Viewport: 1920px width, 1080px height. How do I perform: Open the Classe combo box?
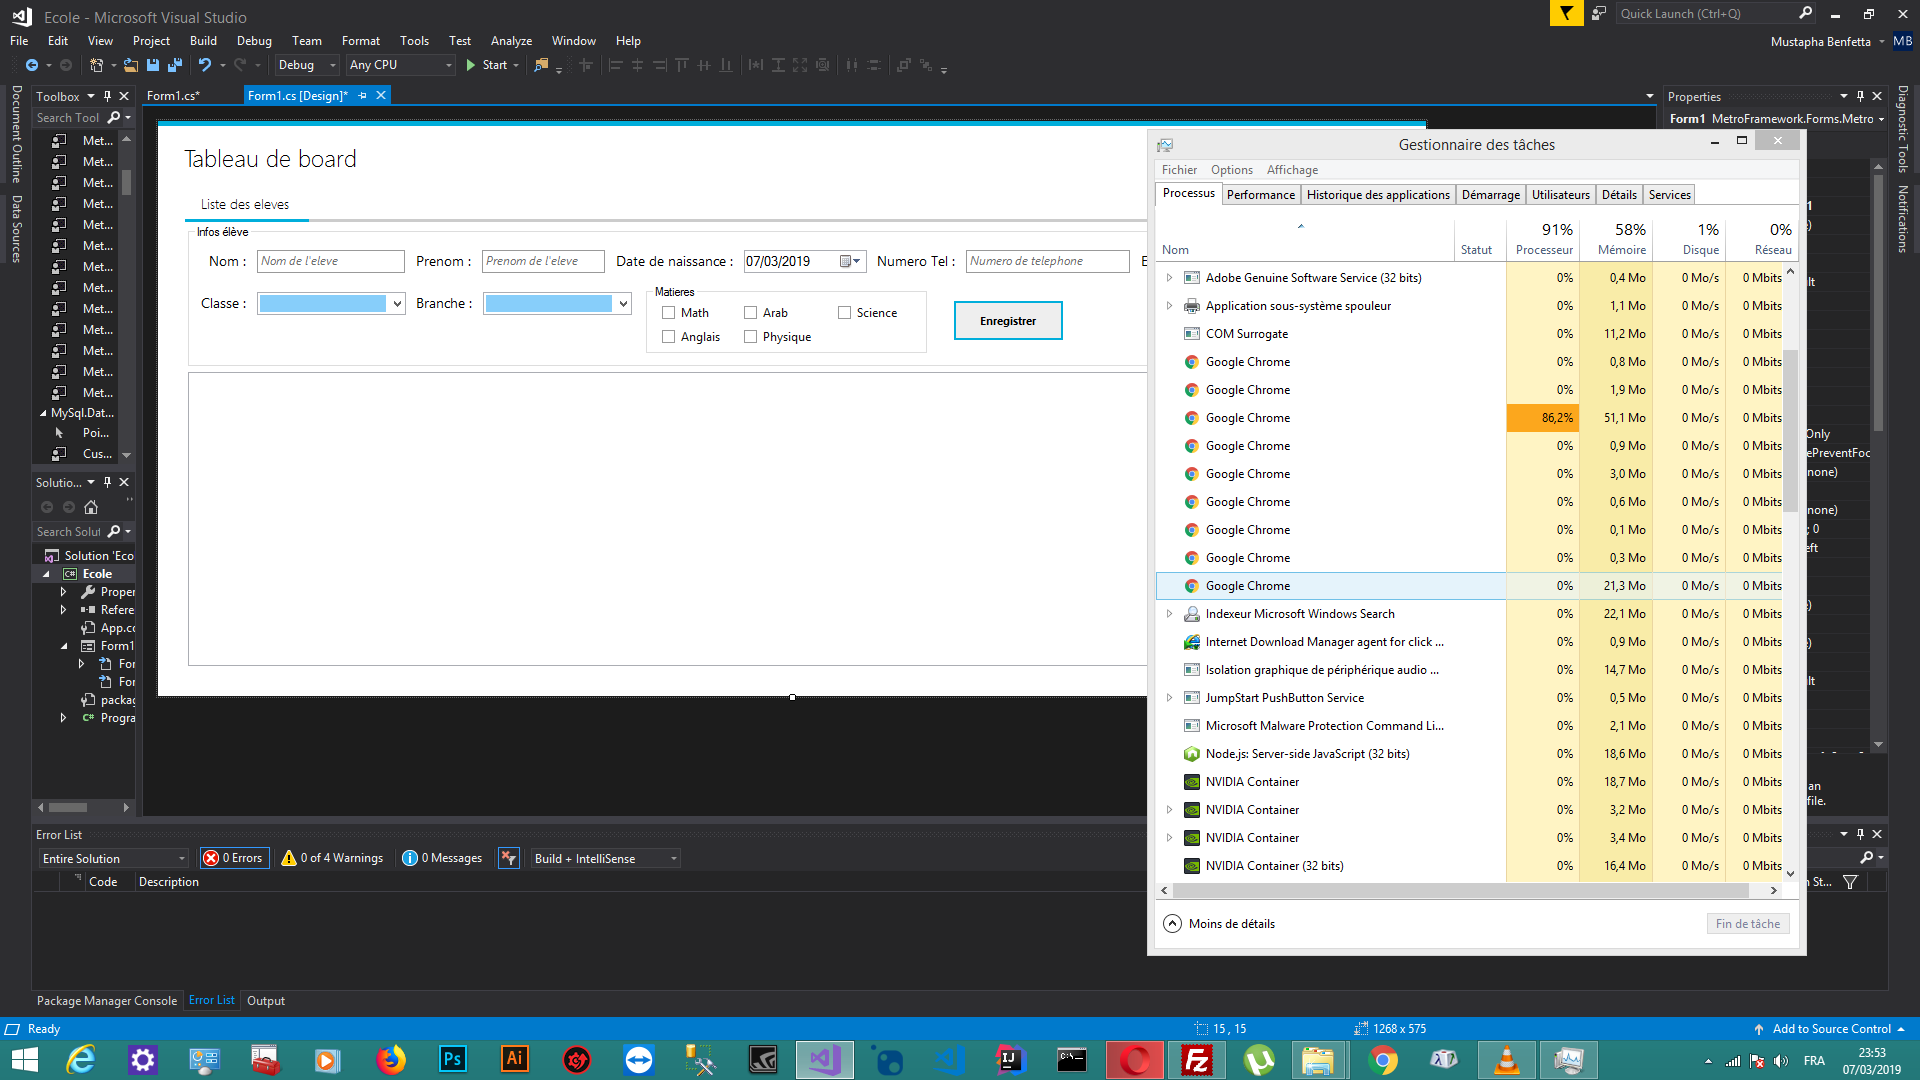tap(331, 303)
